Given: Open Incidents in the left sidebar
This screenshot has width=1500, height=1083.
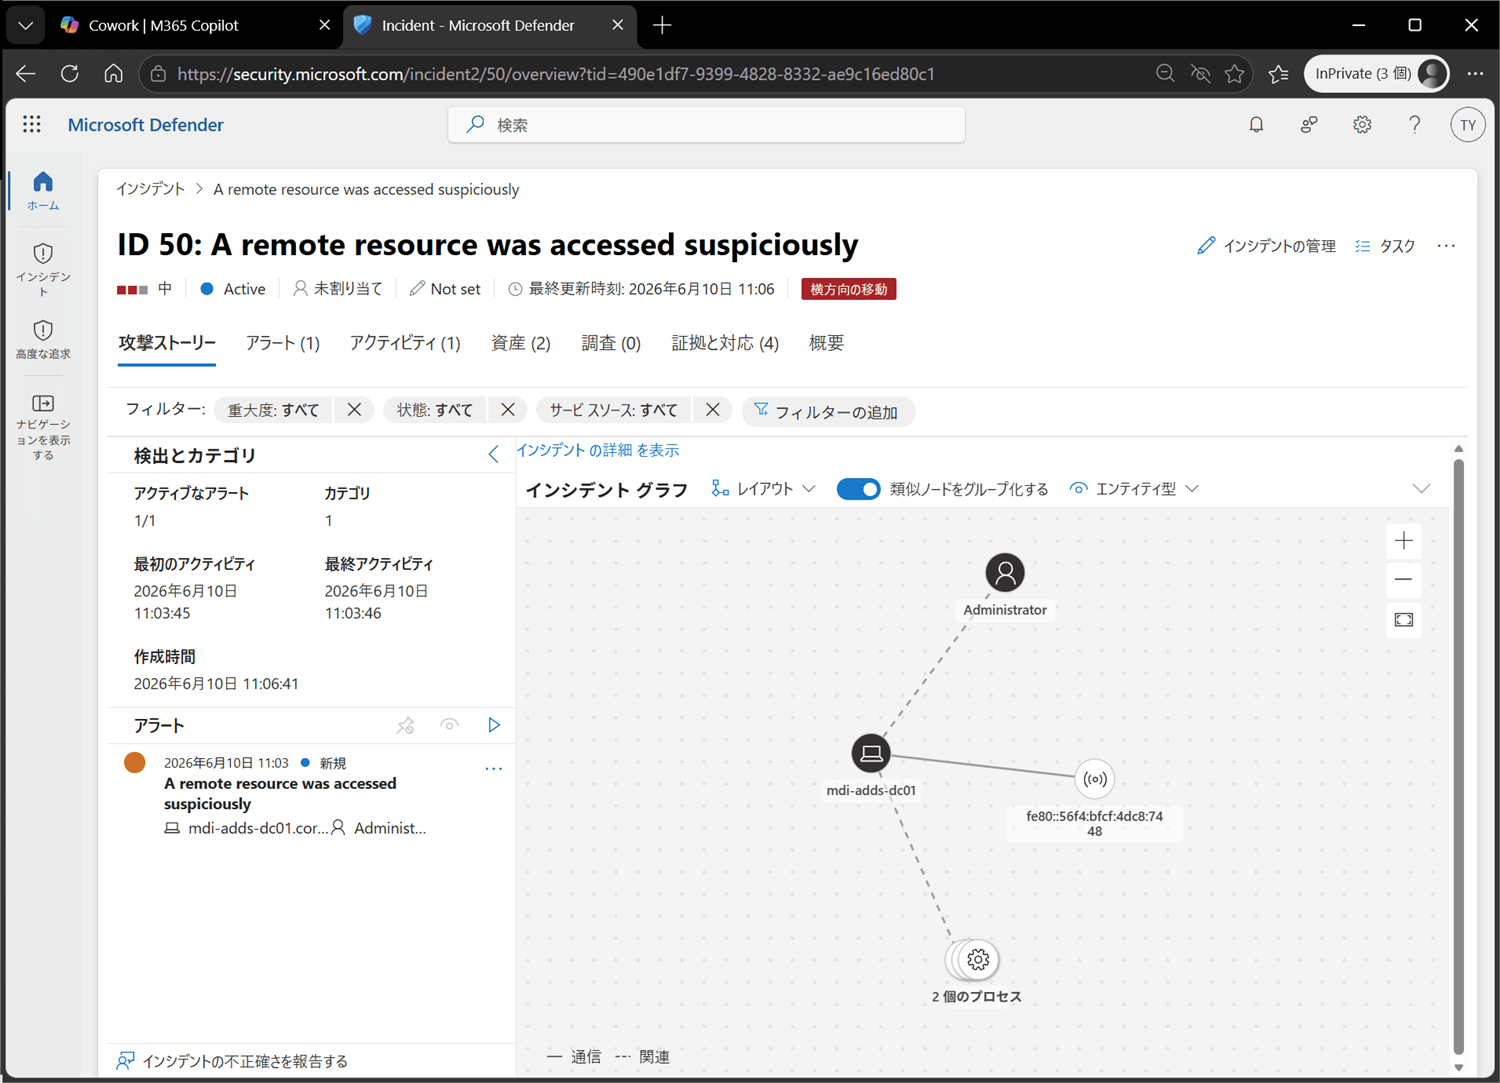Looking at the screenshot, I should pos(43,269).
